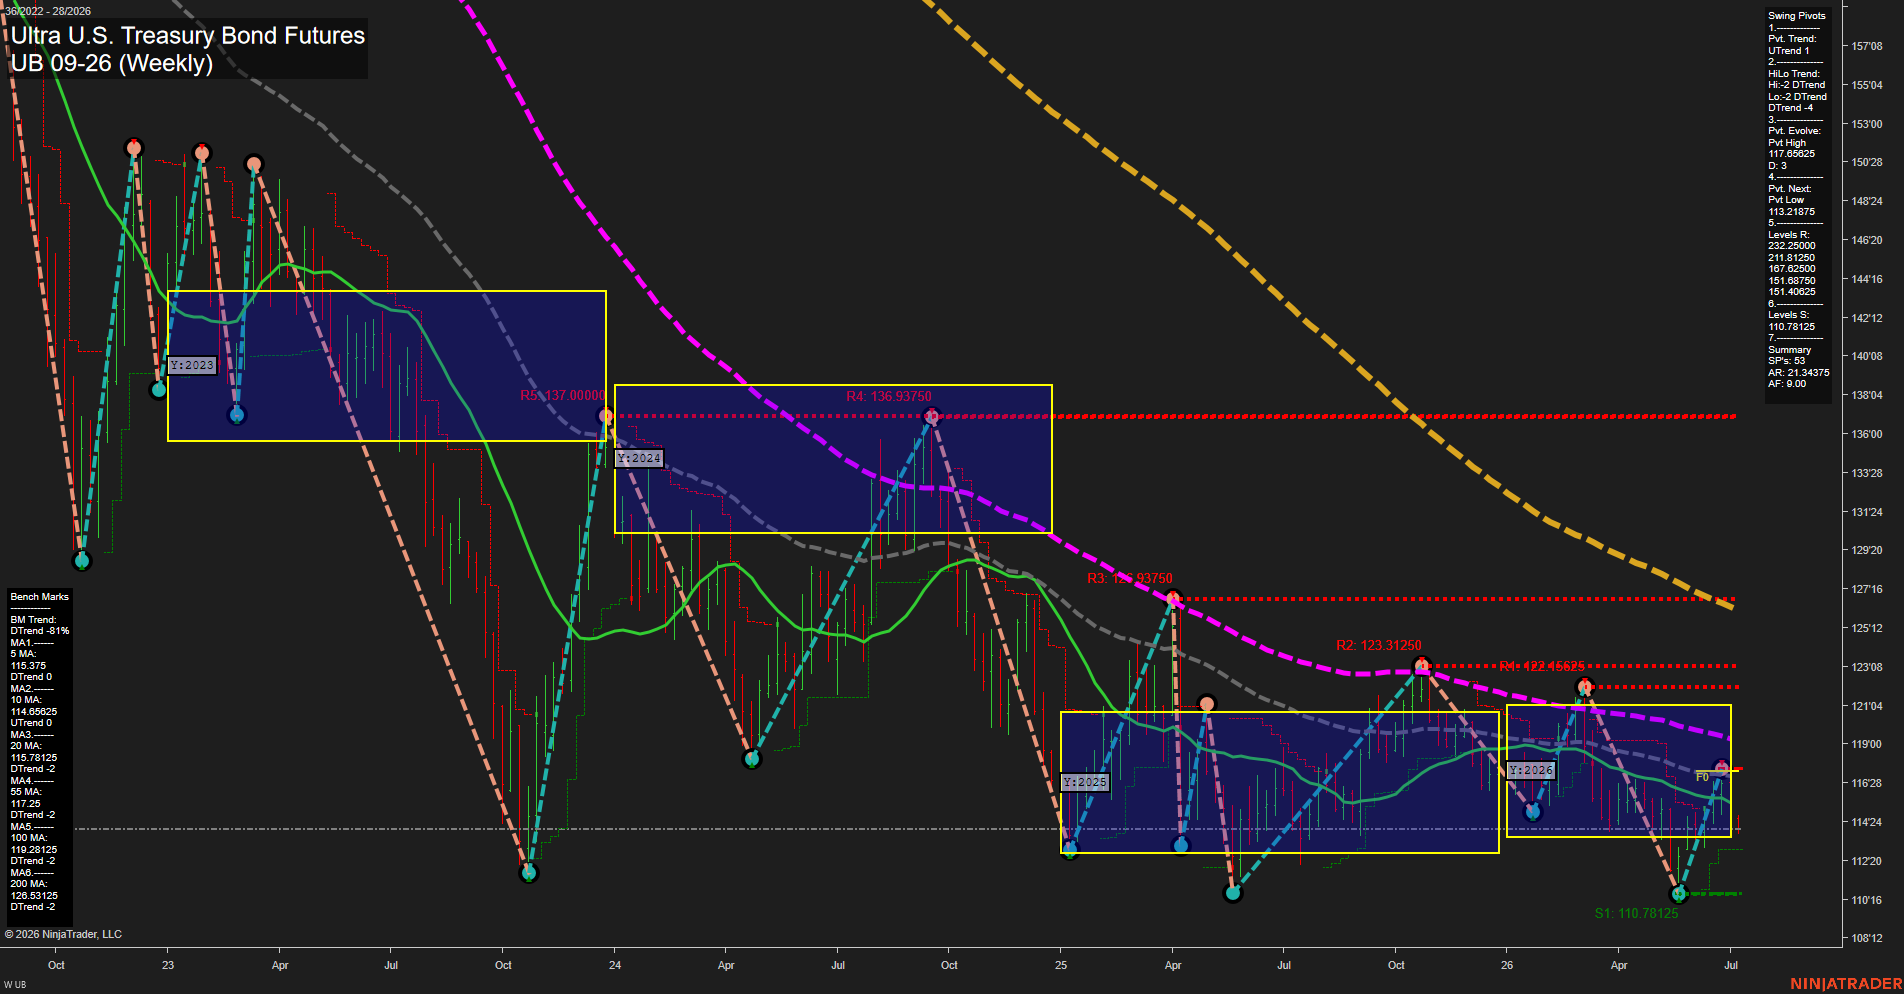Click the Y:2023 yearly box label
Image resolution: width=1904 pixels, height=994 pixels.
(x=192, y=365)
